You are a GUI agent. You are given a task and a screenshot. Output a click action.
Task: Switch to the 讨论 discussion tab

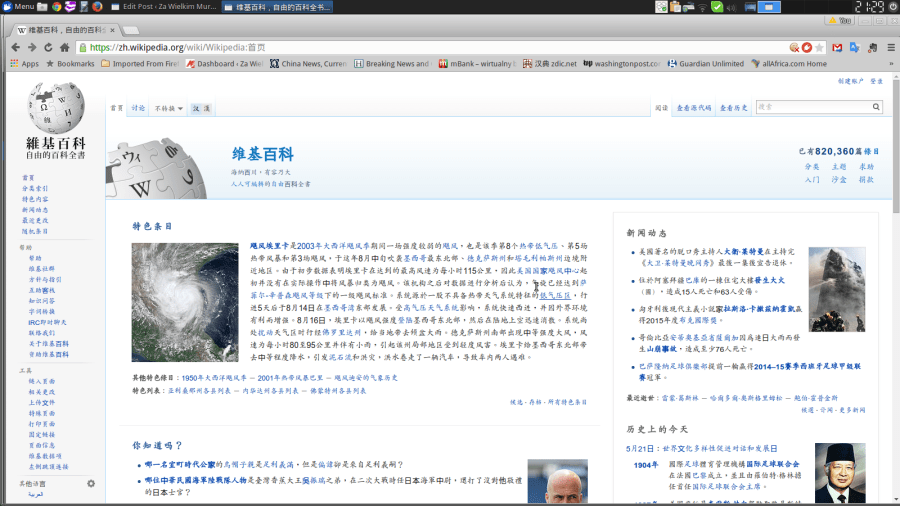(x=138, y=108)
